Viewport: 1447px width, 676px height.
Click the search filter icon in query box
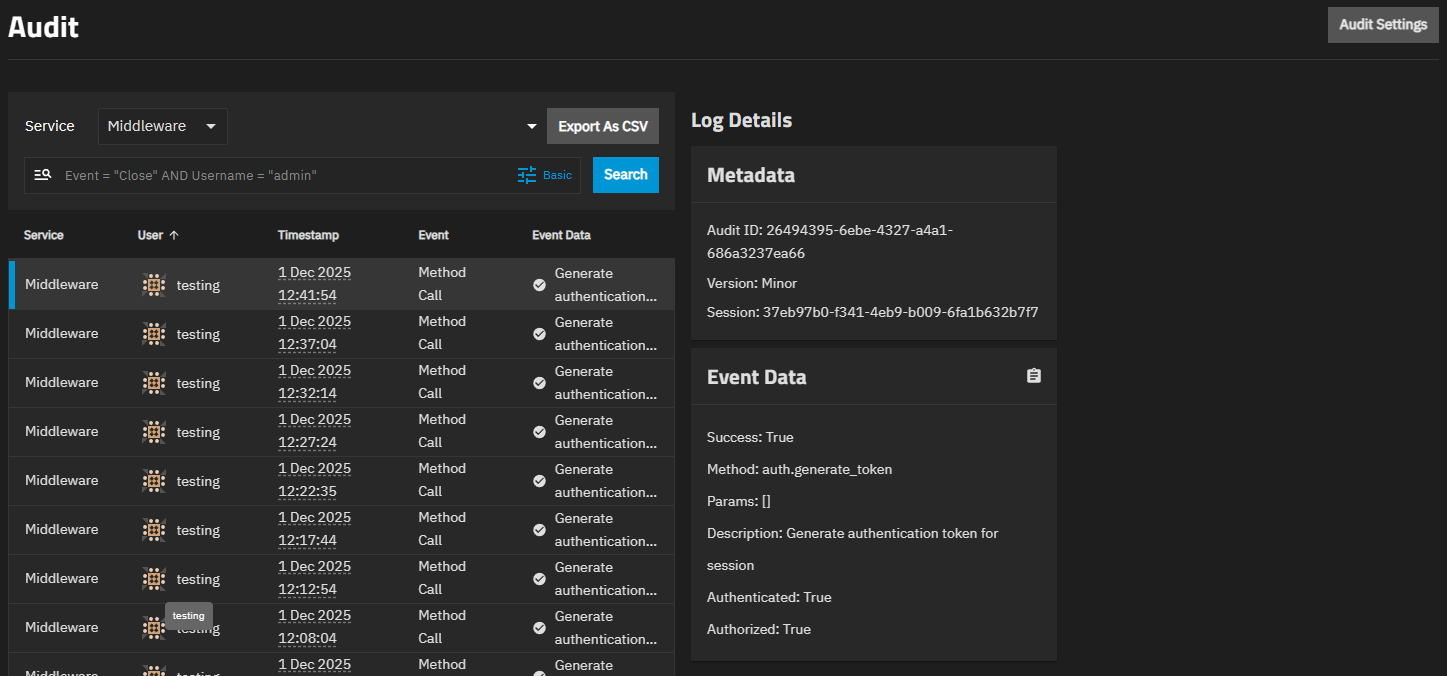42,175
